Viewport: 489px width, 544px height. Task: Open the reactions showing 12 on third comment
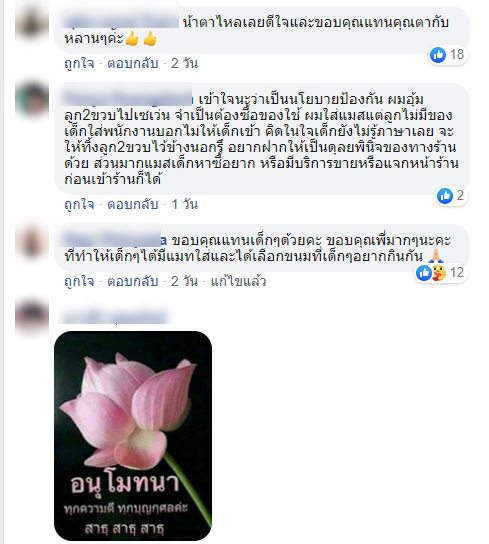(441, 273)
